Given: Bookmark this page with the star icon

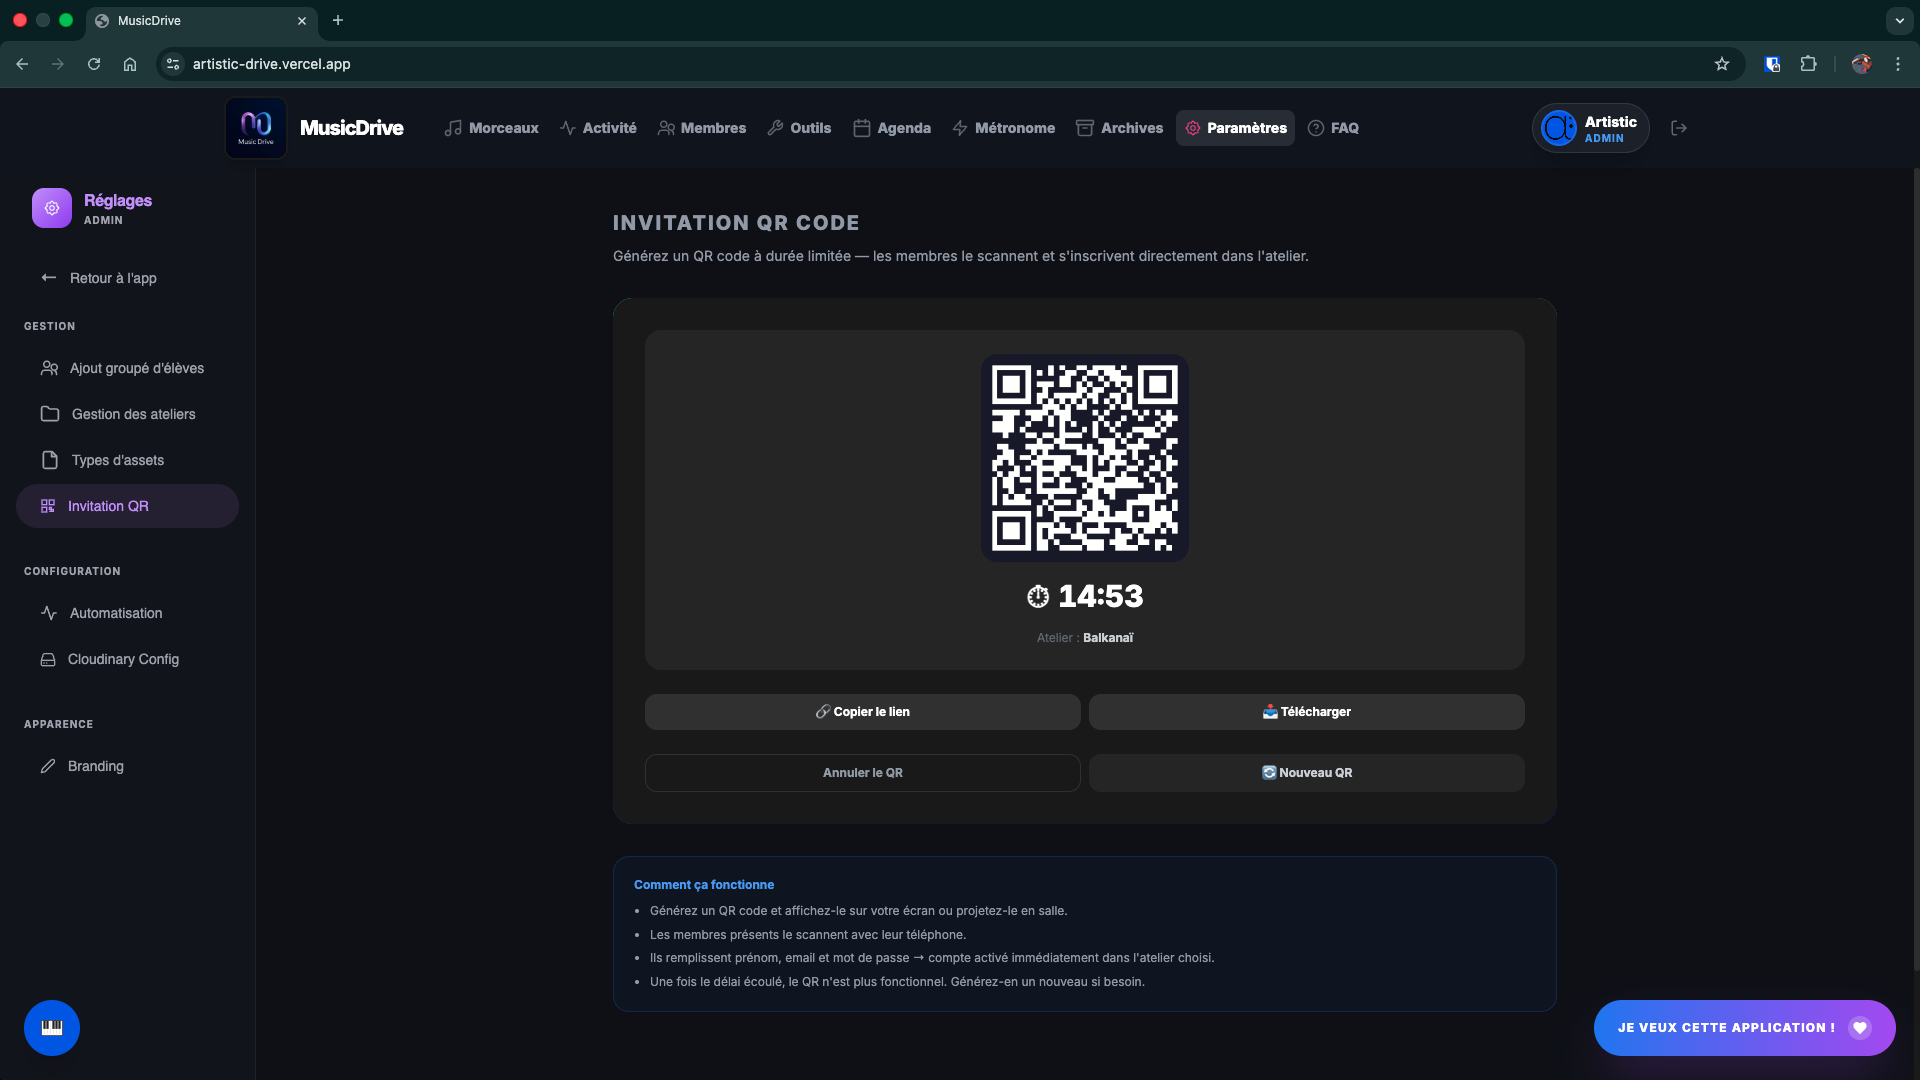Looking at the screenshot, I should click(x=1722, y=64).
